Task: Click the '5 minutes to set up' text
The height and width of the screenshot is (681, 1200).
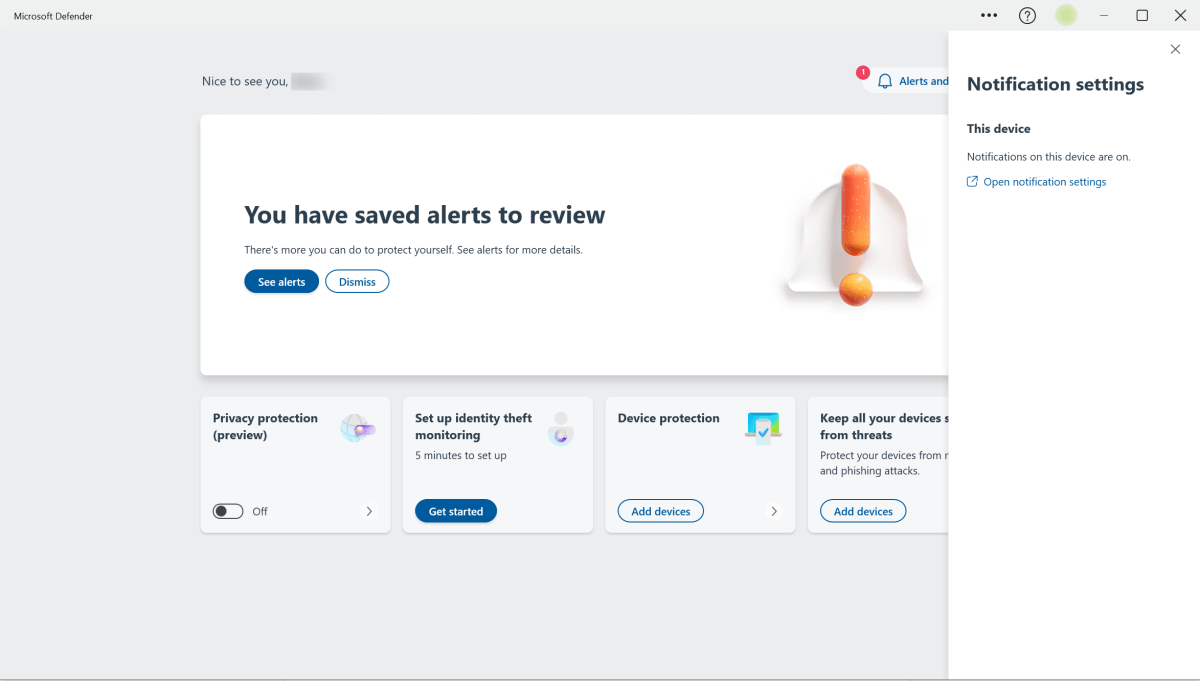Action: tap(461, 456)
